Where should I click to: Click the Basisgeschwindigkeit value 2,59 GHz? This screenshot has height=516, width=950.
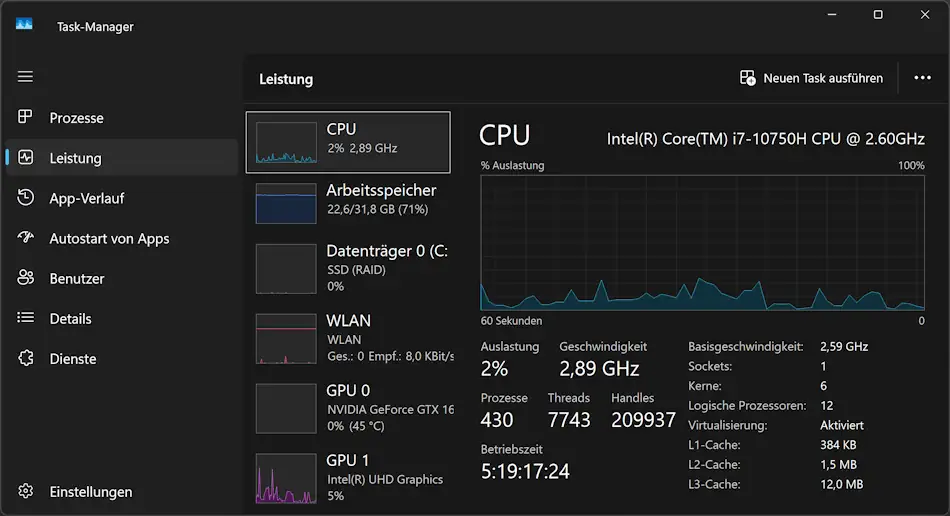(x=844, y=346)
